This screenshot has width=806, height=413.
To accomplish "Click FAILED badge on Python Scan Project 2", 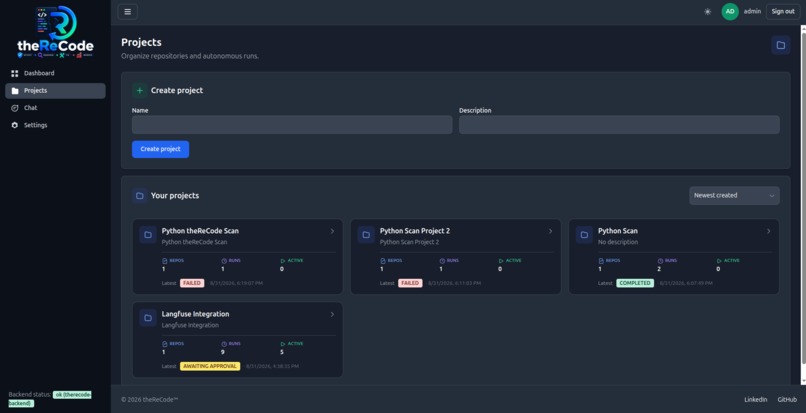I will (x=410, y=283).
